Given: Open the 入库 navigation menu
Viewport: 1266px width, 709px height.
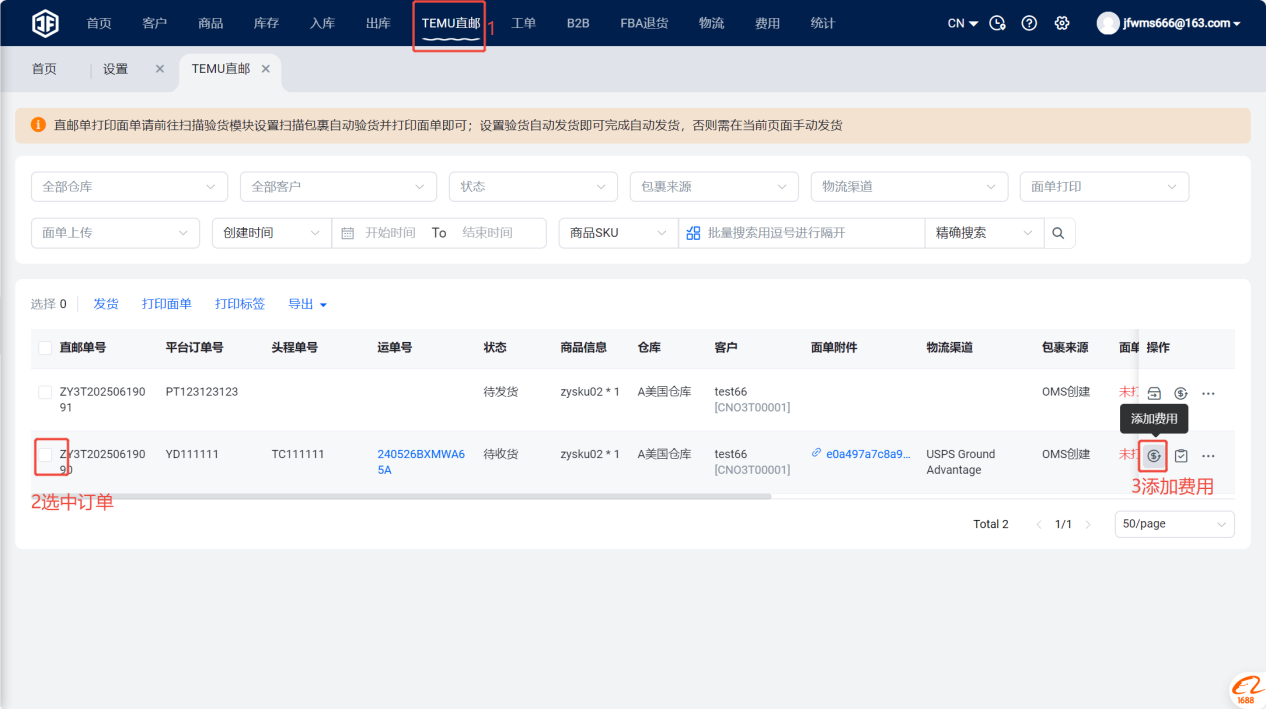Looking at the screenshot, I should [322, 23].
